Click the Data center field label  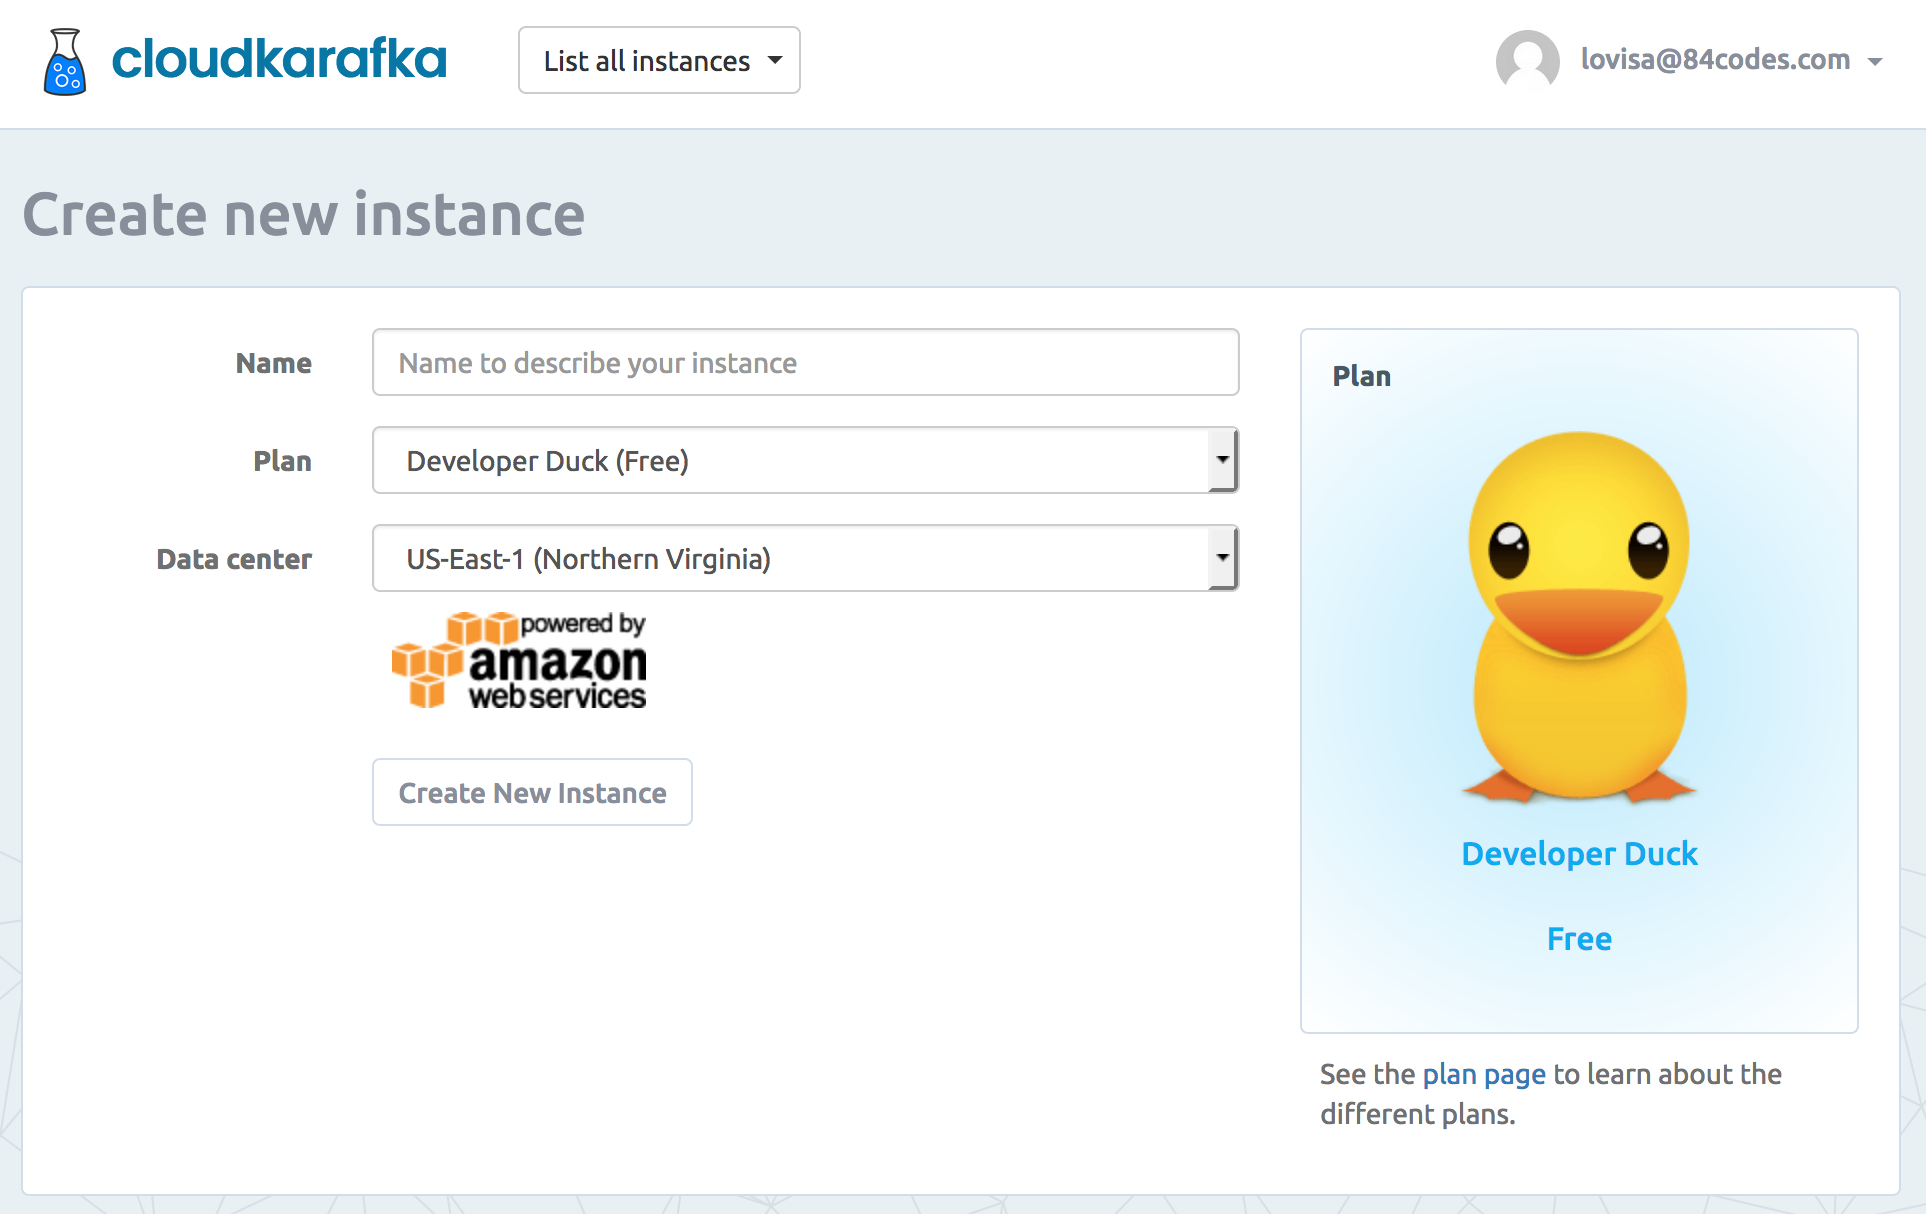click(234, 559)
